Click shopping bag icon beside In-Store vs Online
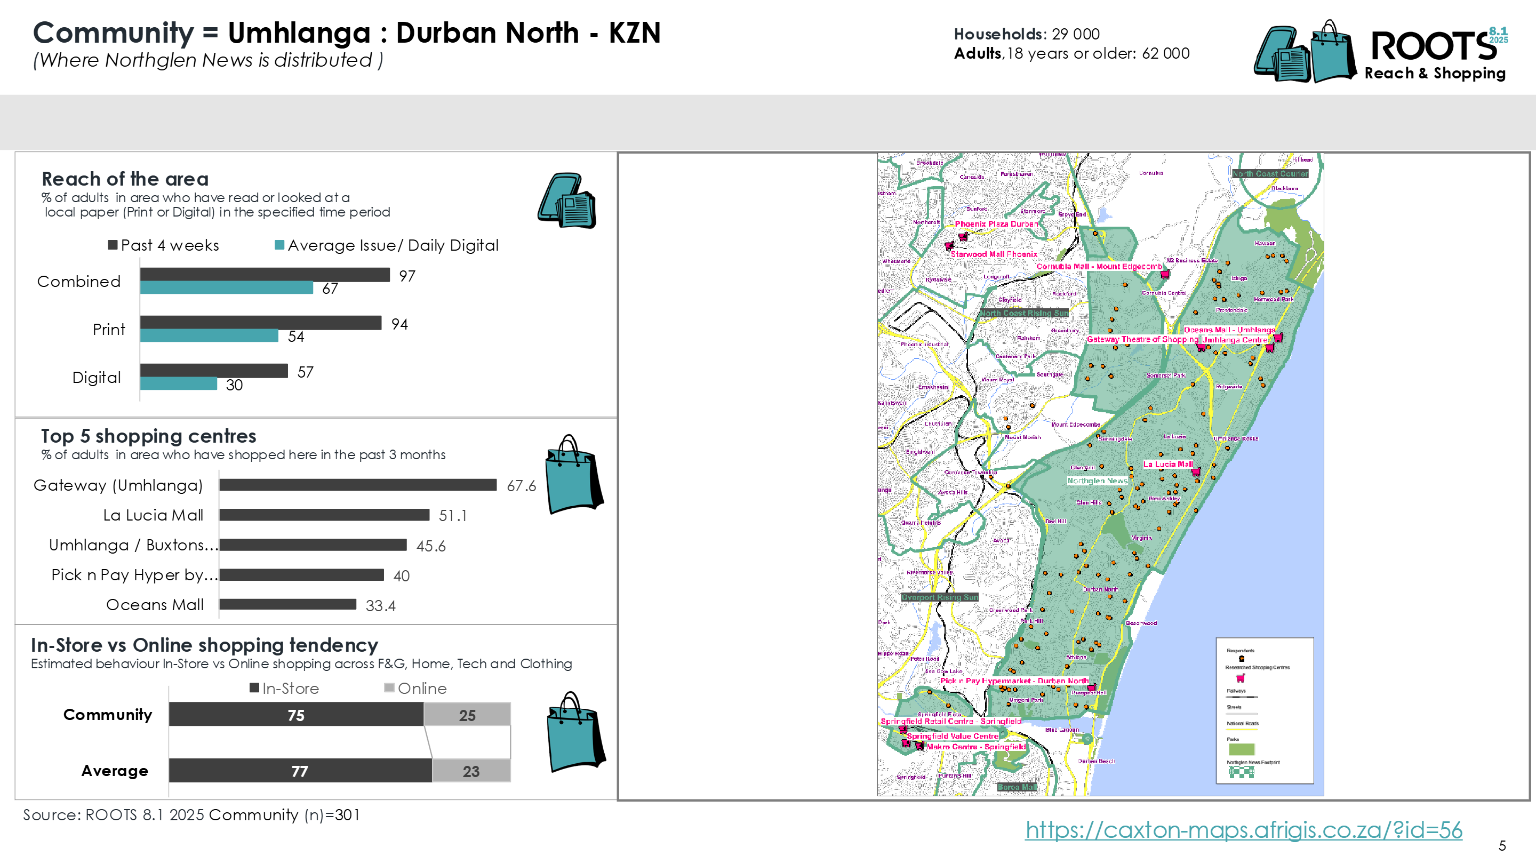This screenshot has width=1536, height=864. [575, 733]
